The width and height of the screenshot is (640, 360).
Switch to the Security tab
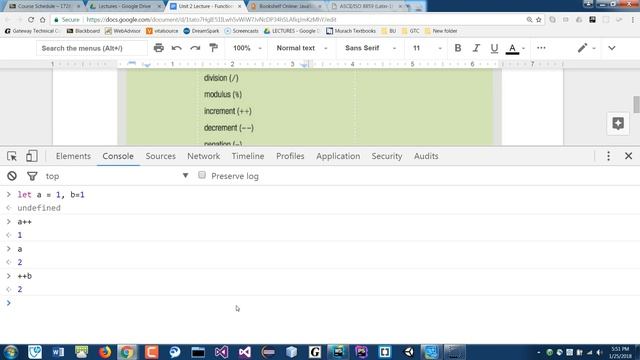387,156
